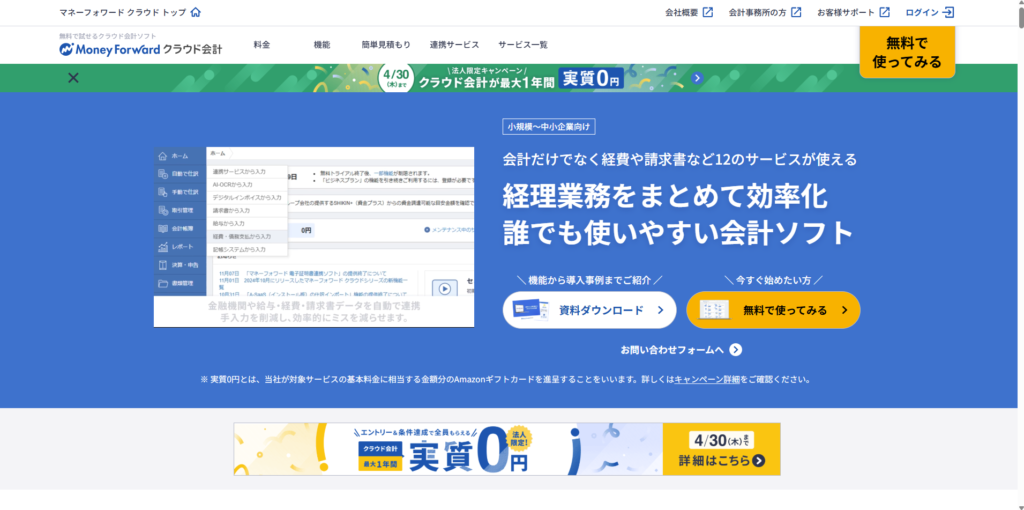Image resolution: width=1024 pixels, height=510 pixels.
Task: Open the 料金 menu item
Action: (262, 45)
